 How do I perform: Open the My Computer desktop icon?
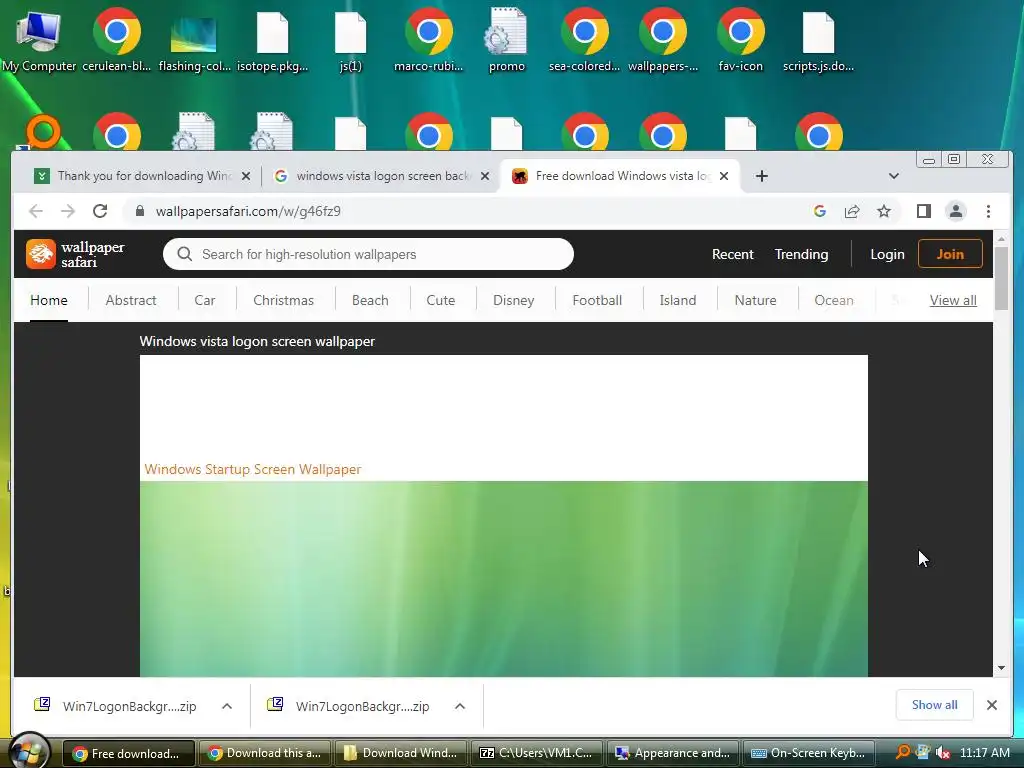click(x=39, y=39)
